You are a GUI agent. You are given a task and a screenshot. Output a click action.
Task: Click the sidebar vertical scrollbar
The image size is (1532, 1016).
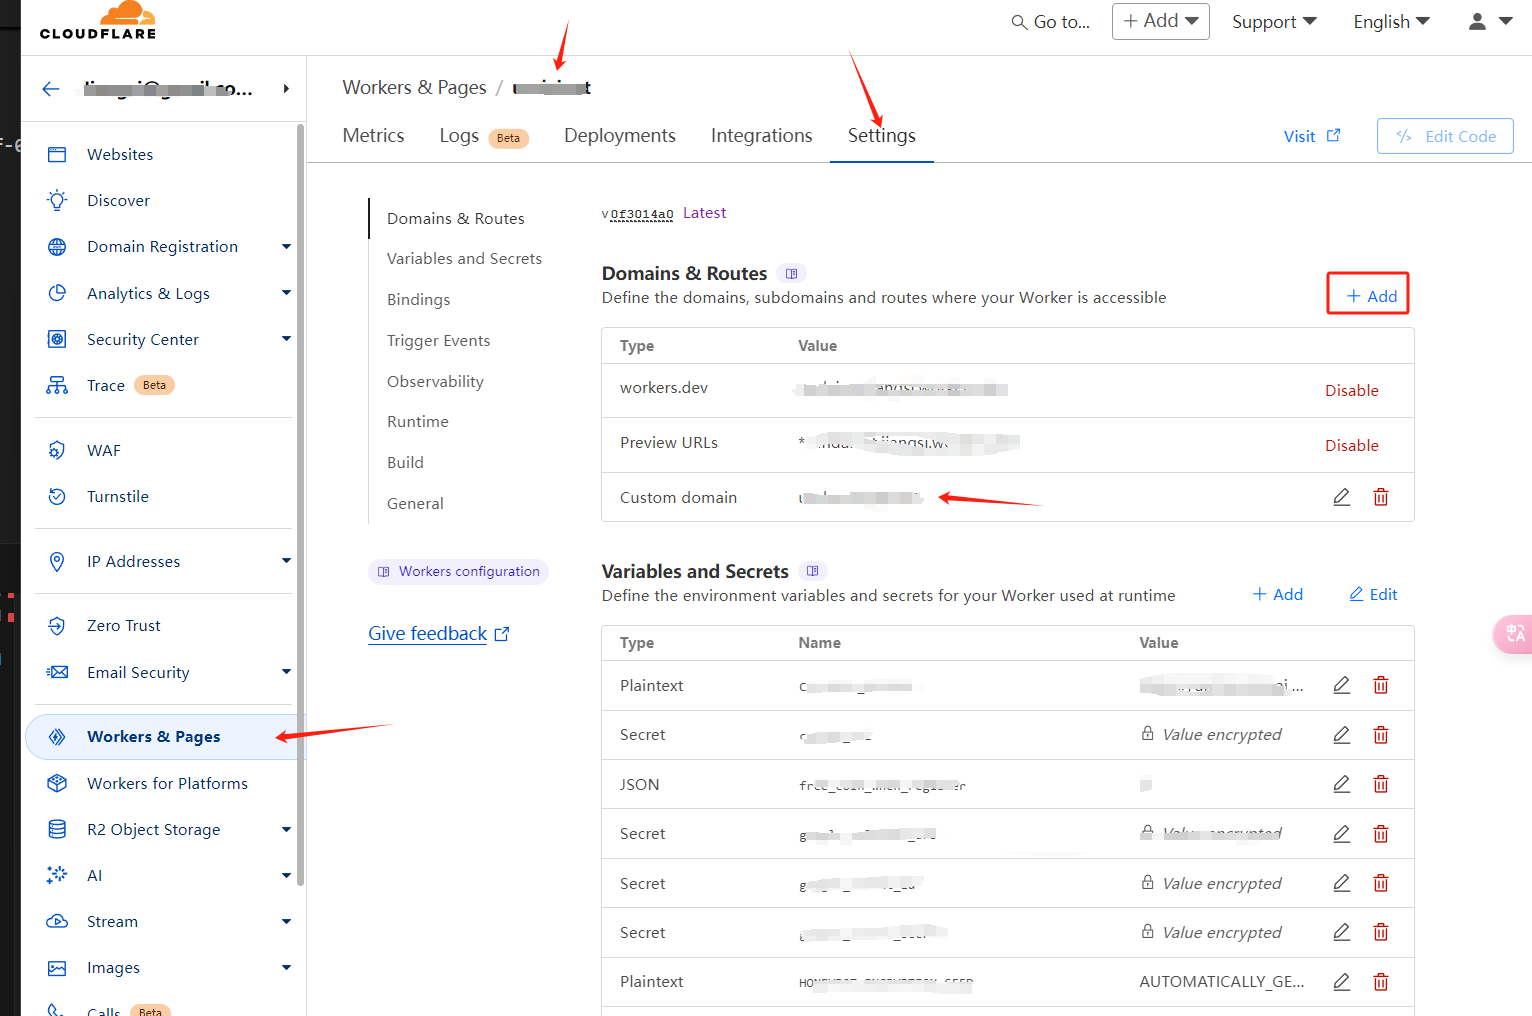point(300,504)
